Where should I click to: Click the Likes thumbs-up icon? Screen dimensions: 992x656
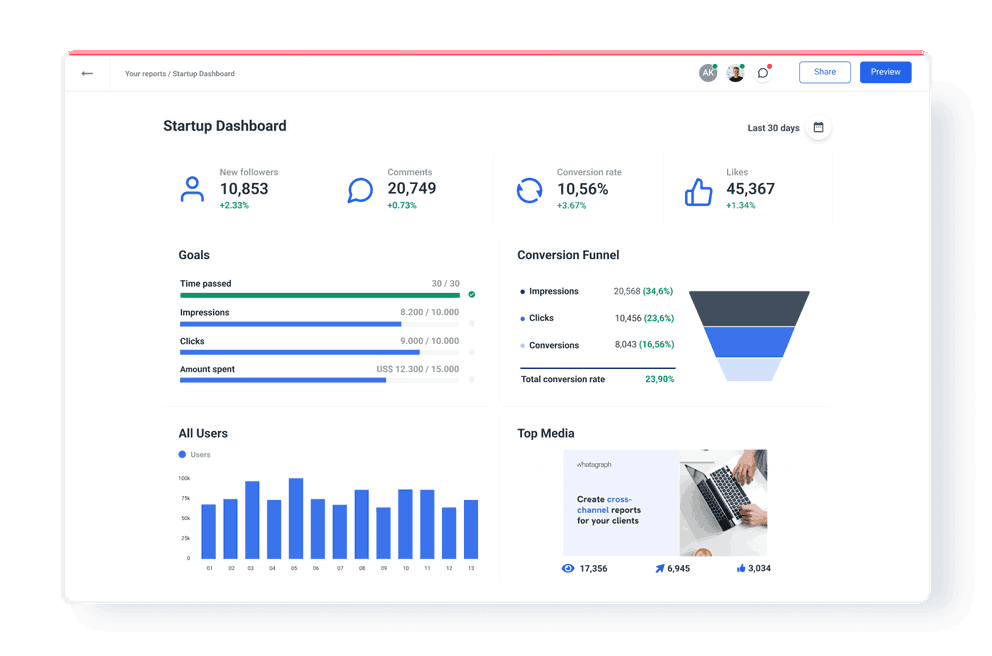click(x=699, y=189)
